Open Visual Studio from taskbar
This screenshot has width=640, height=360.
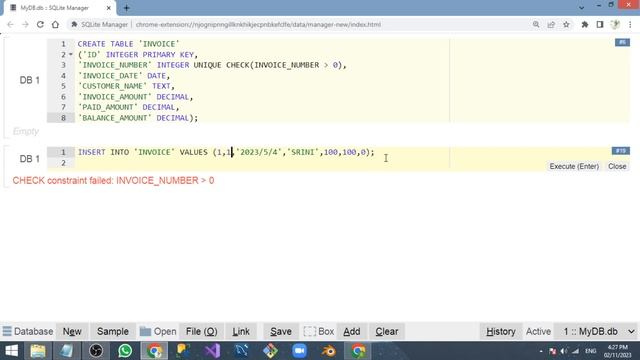212,351
